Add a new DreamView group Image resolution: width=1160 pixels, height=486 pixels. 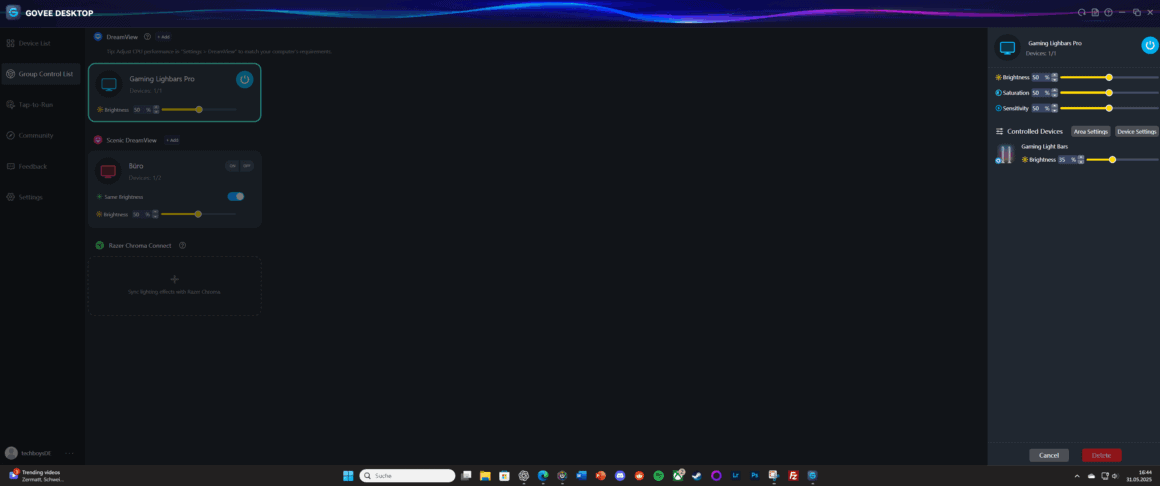click(x=163, y=36)
